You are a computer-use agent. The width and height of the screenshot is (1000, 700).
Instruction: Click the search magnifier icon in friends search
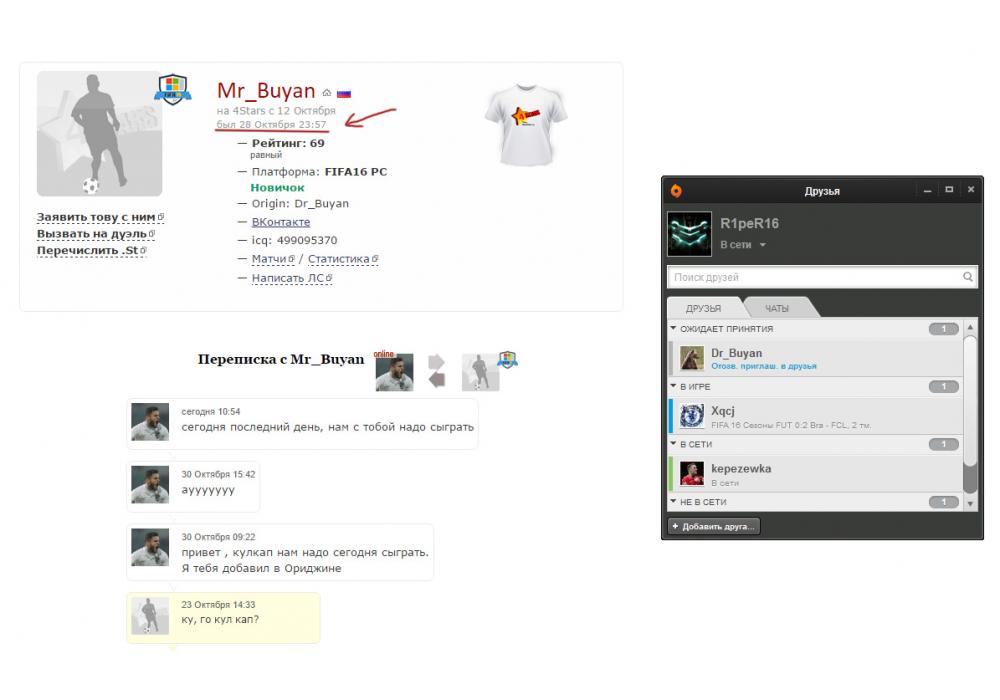[x=967, y=277]
